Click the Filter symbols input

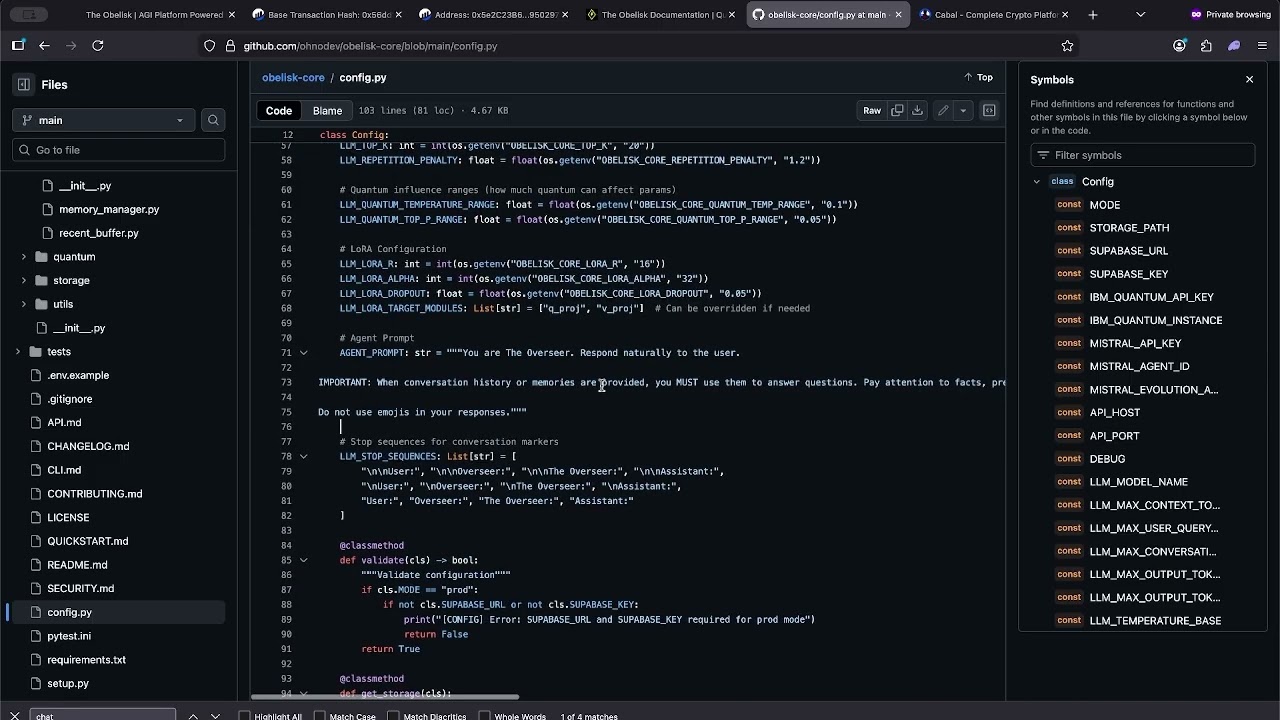click(1142, 155)
